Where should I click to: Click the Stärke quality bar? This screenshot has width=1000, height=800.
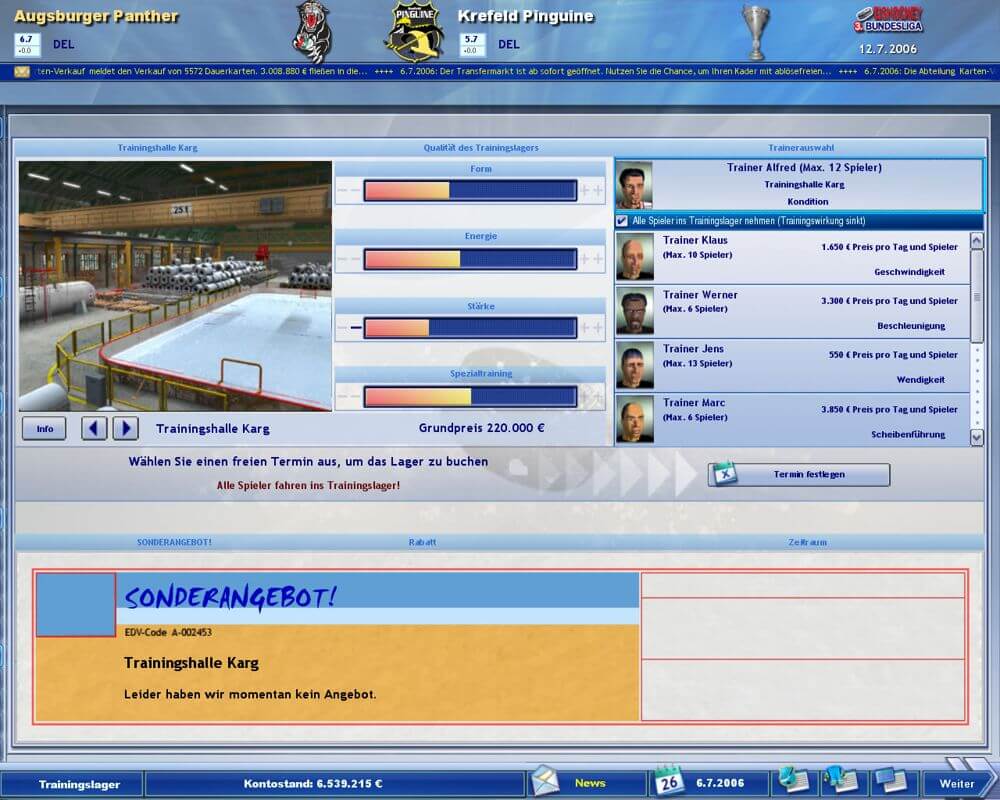[471, 327]
